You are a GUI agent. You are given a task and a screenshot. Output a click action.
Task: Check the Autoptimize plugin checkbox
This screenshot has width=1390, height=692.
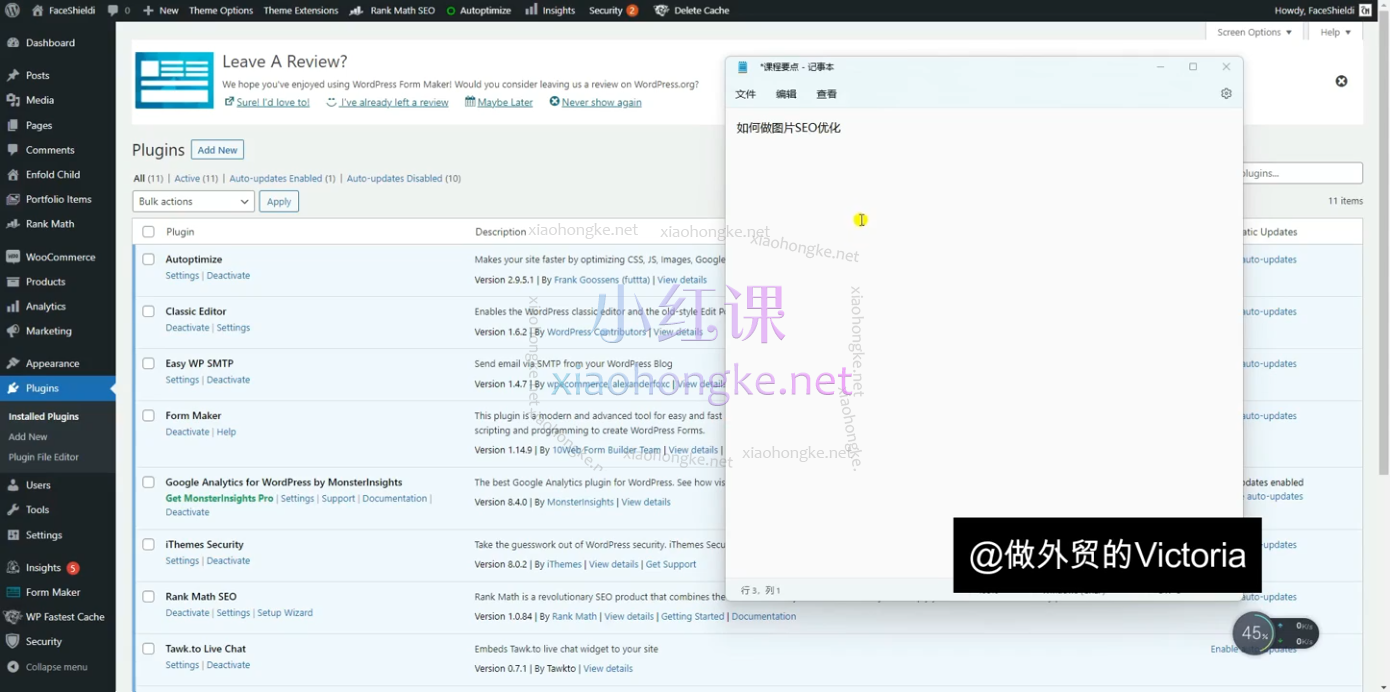[x=148, y=259]
